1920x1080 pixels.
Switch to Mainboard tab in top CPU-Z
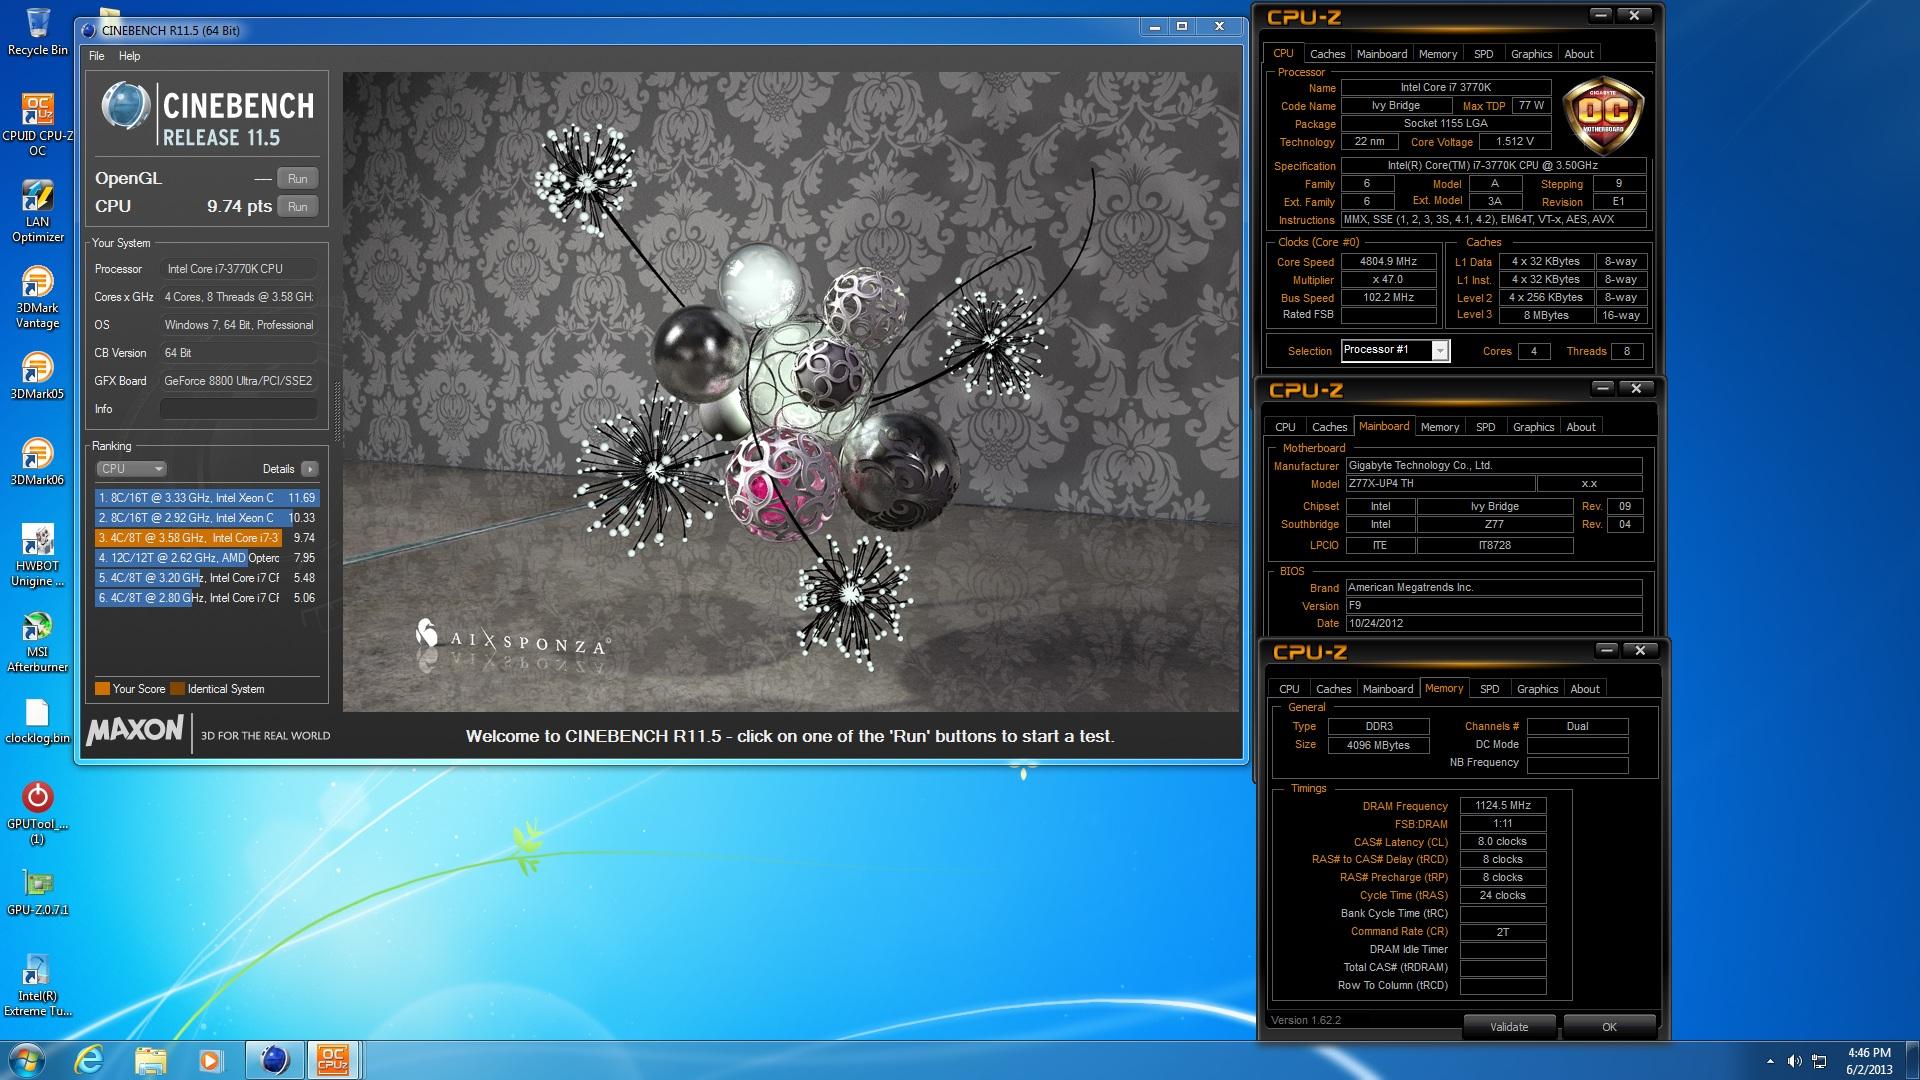[1382, 54]
